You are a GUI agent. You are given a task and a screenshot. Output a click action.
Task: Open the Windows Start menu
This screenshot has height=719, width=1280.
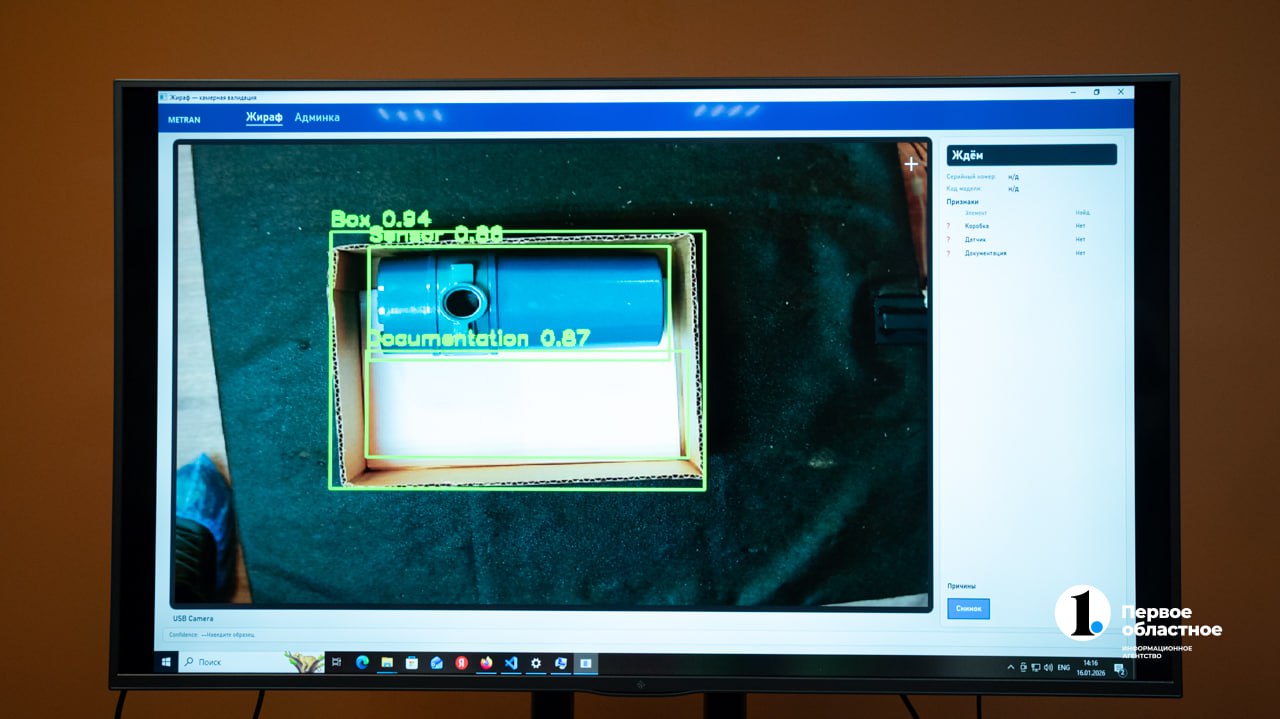click(166, 662)
